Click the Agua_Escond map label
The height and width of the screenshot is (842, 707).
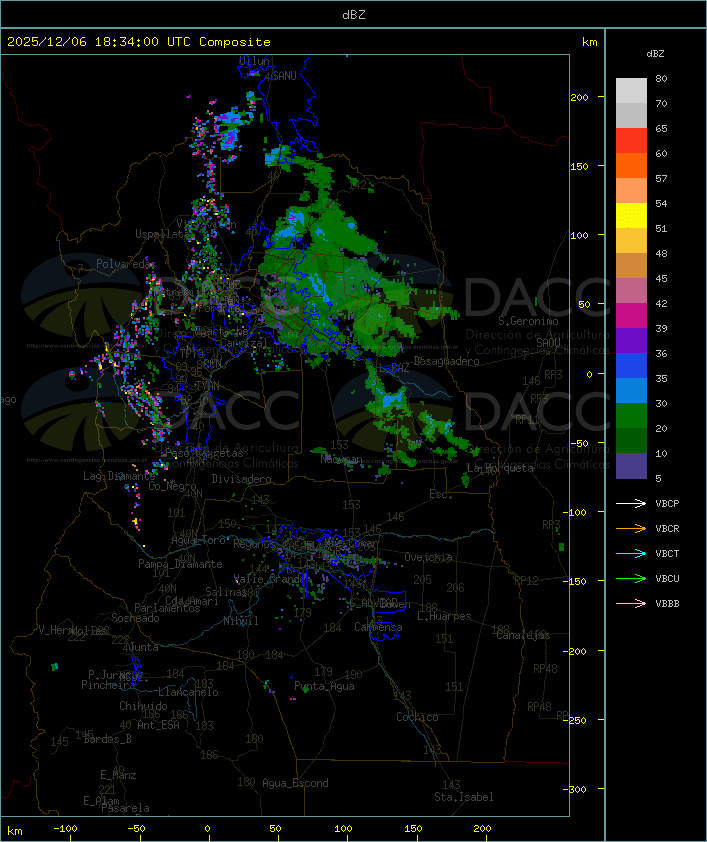(295, 783)
